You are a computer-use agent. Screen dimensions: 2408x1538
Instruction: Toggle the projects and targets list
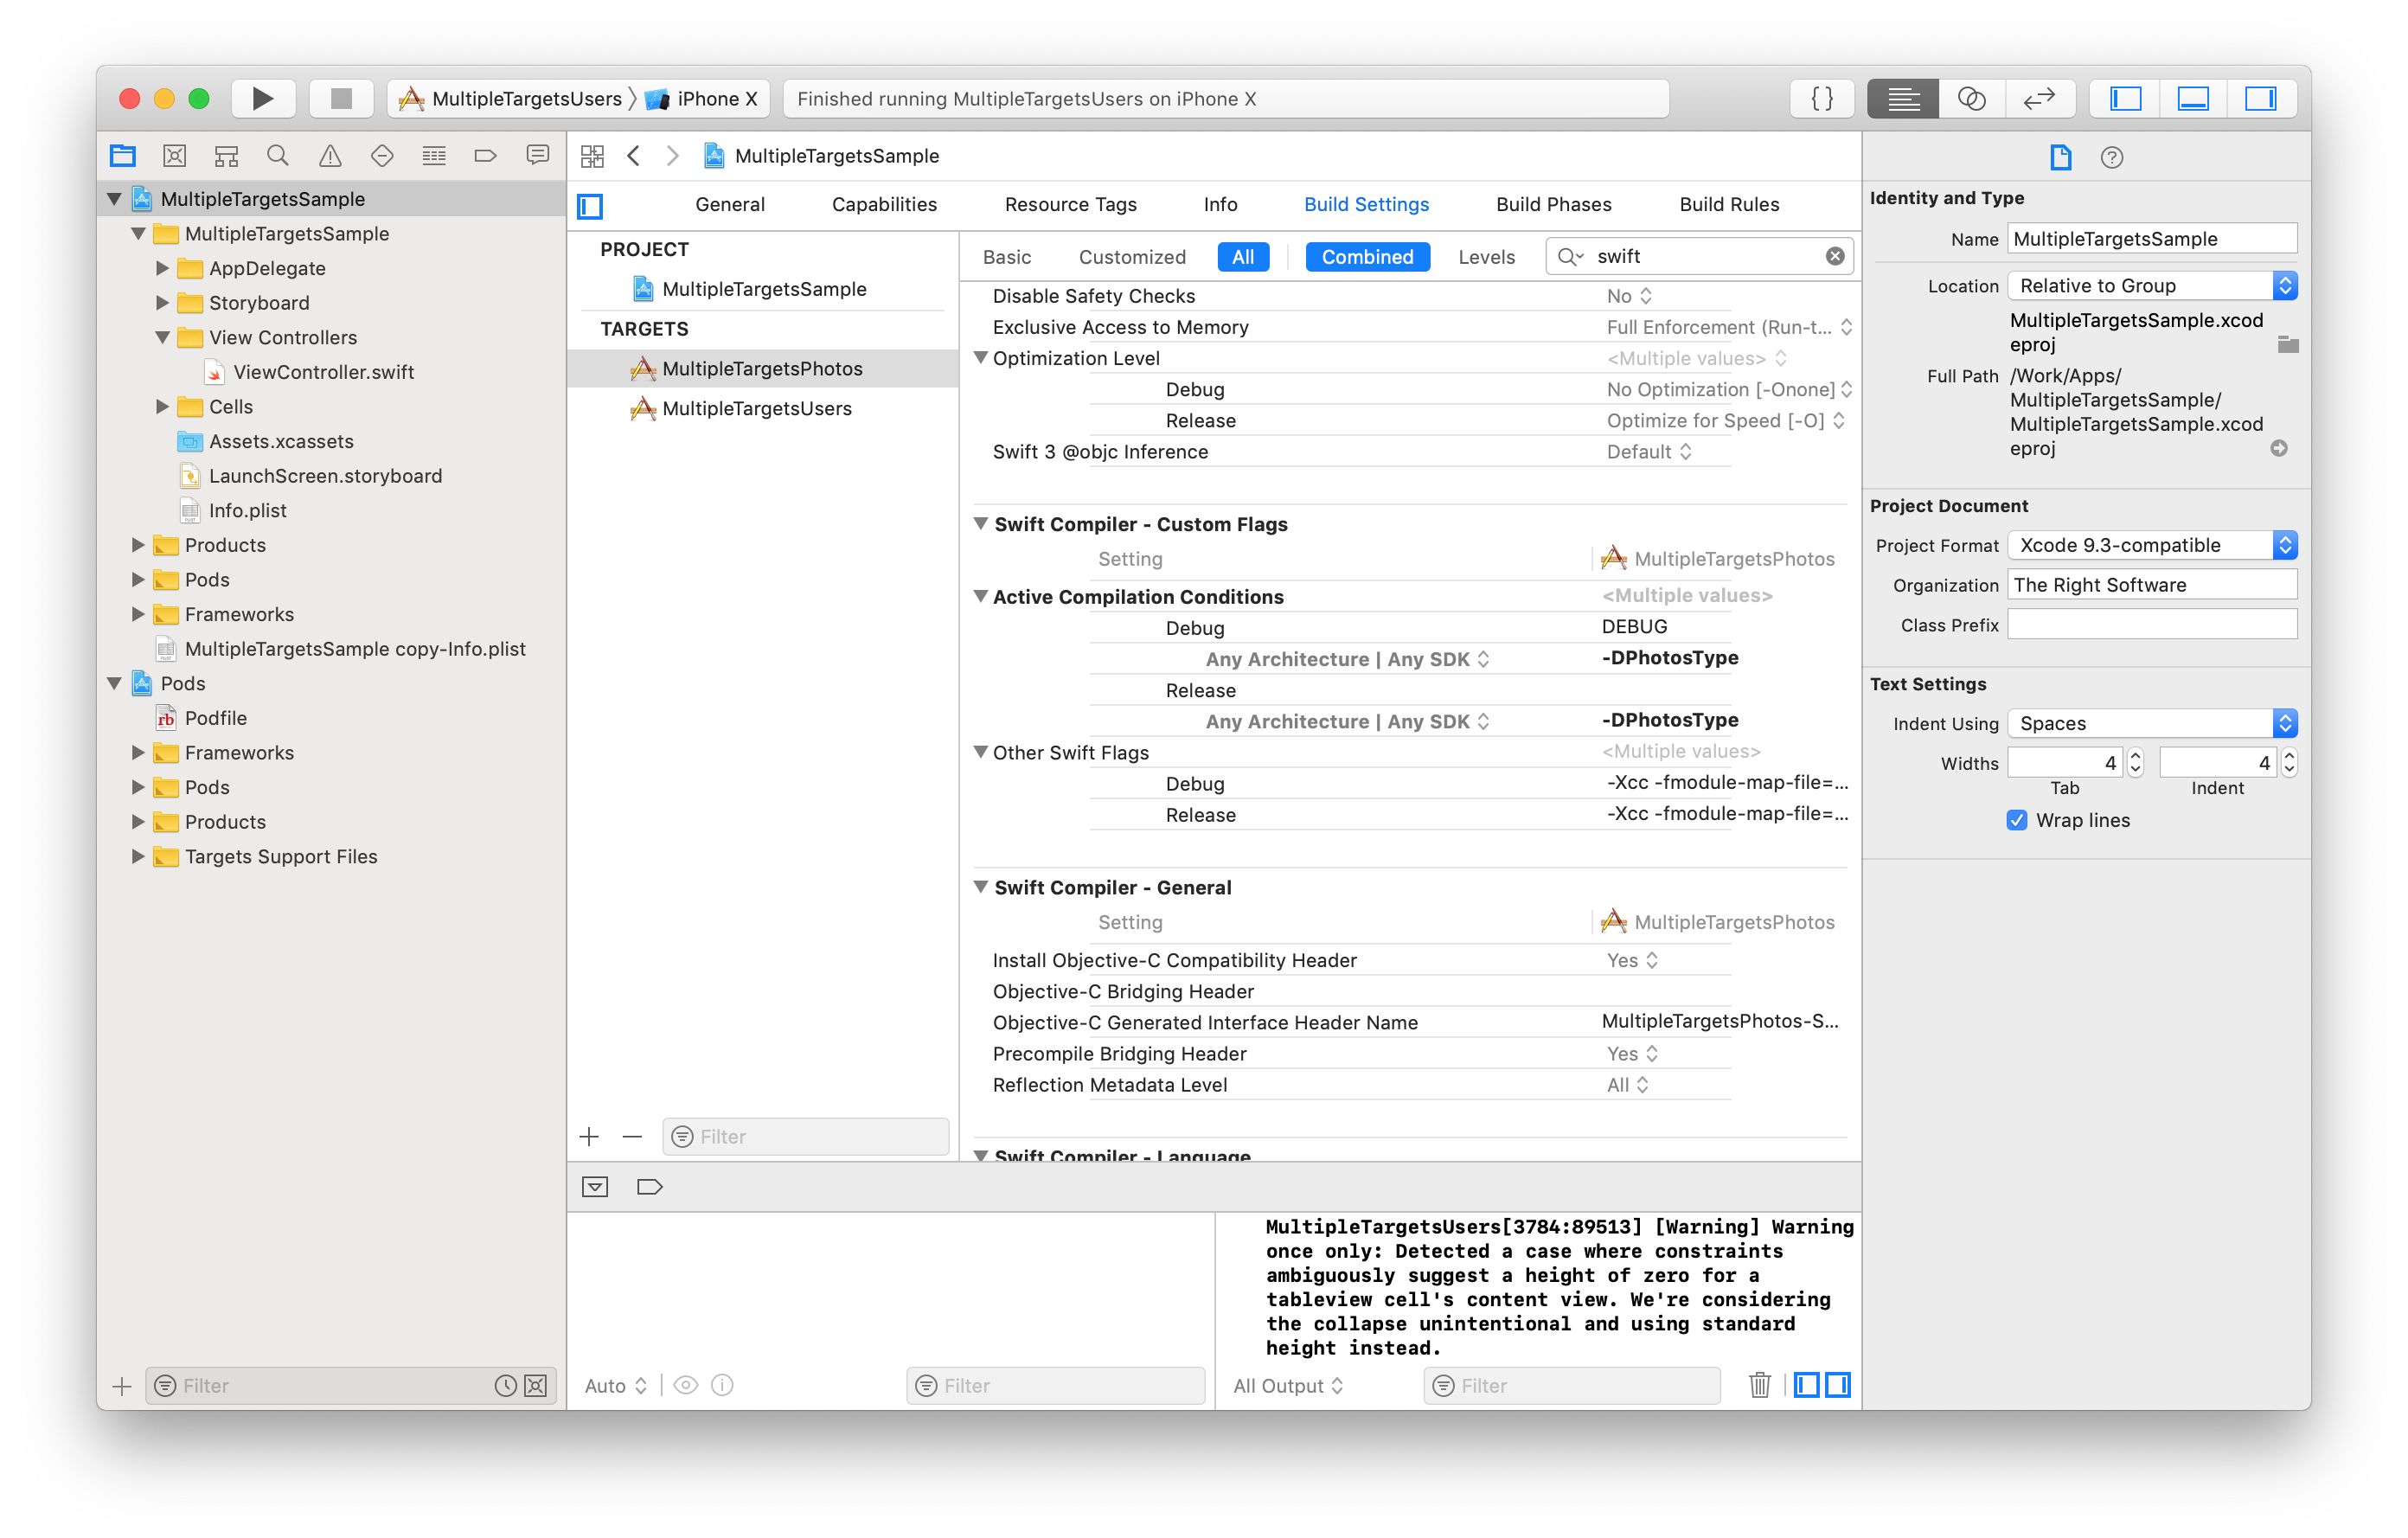(x=591, y=206)
